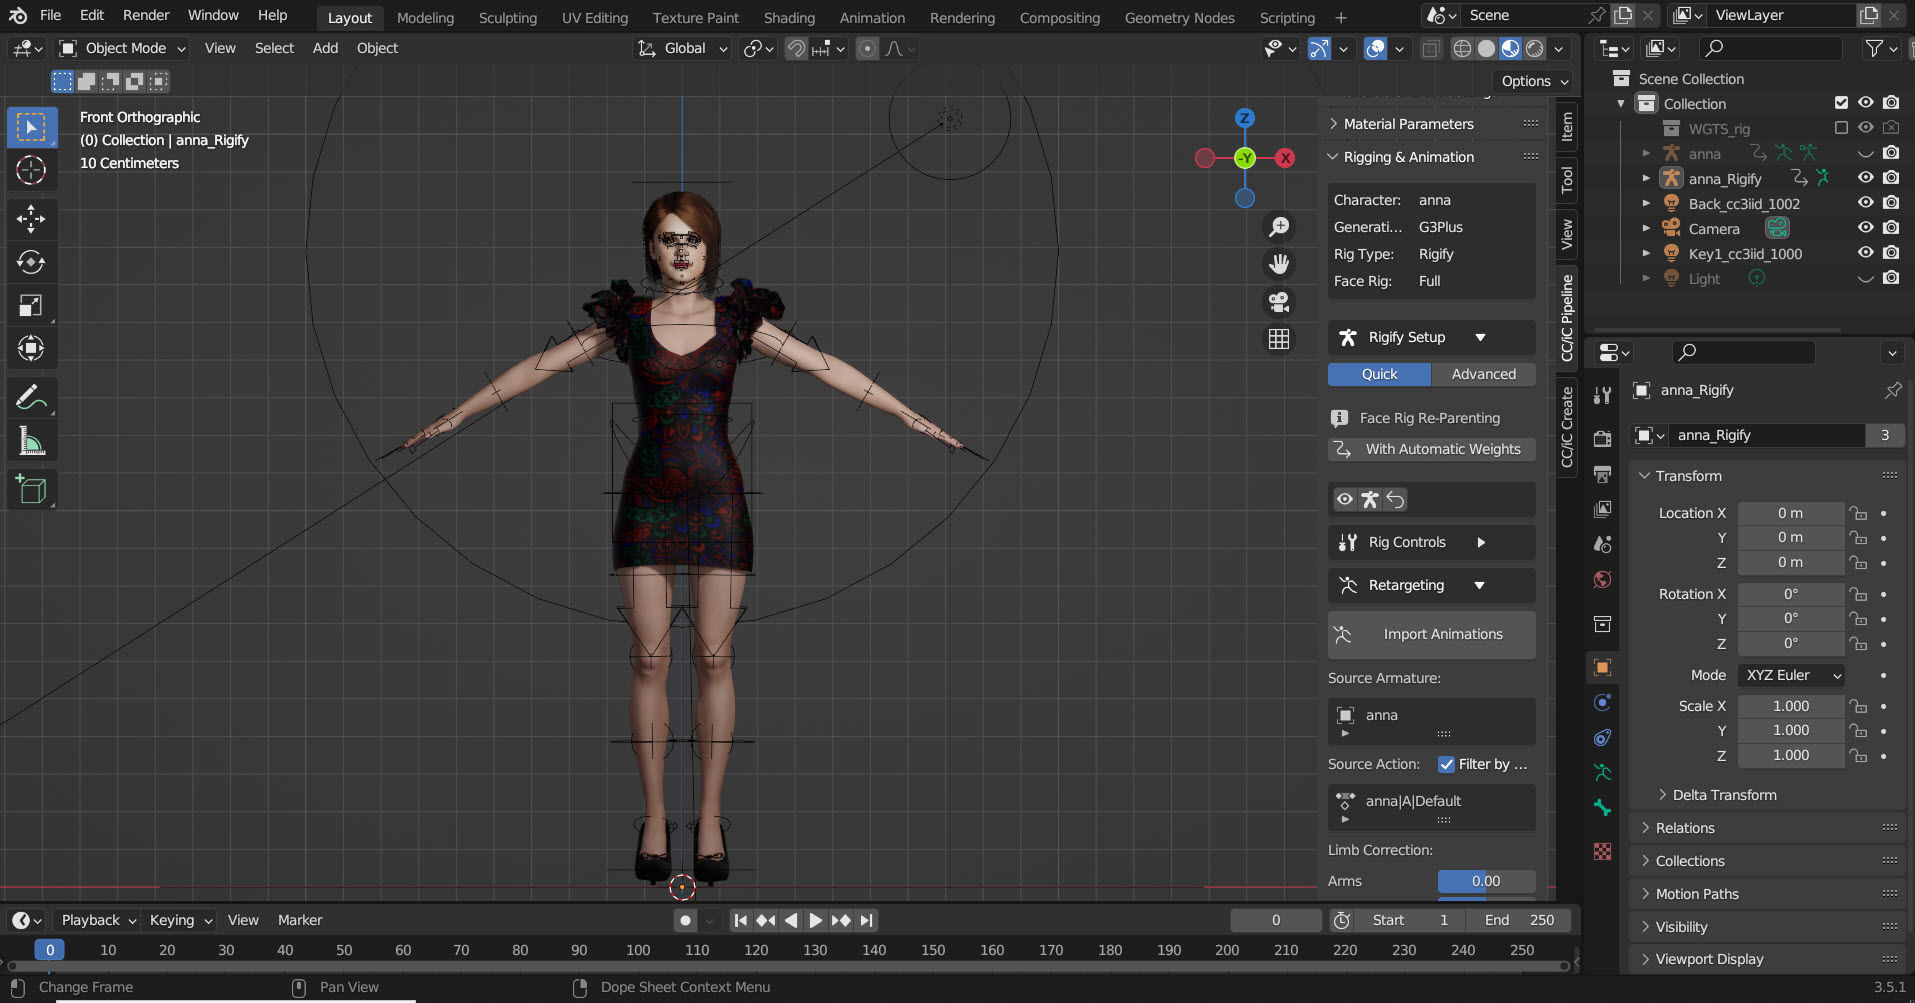Image resolution: width=1915 pixels, height=1003 pixels.
Task: Open the File menu
Action: (50, 15)
